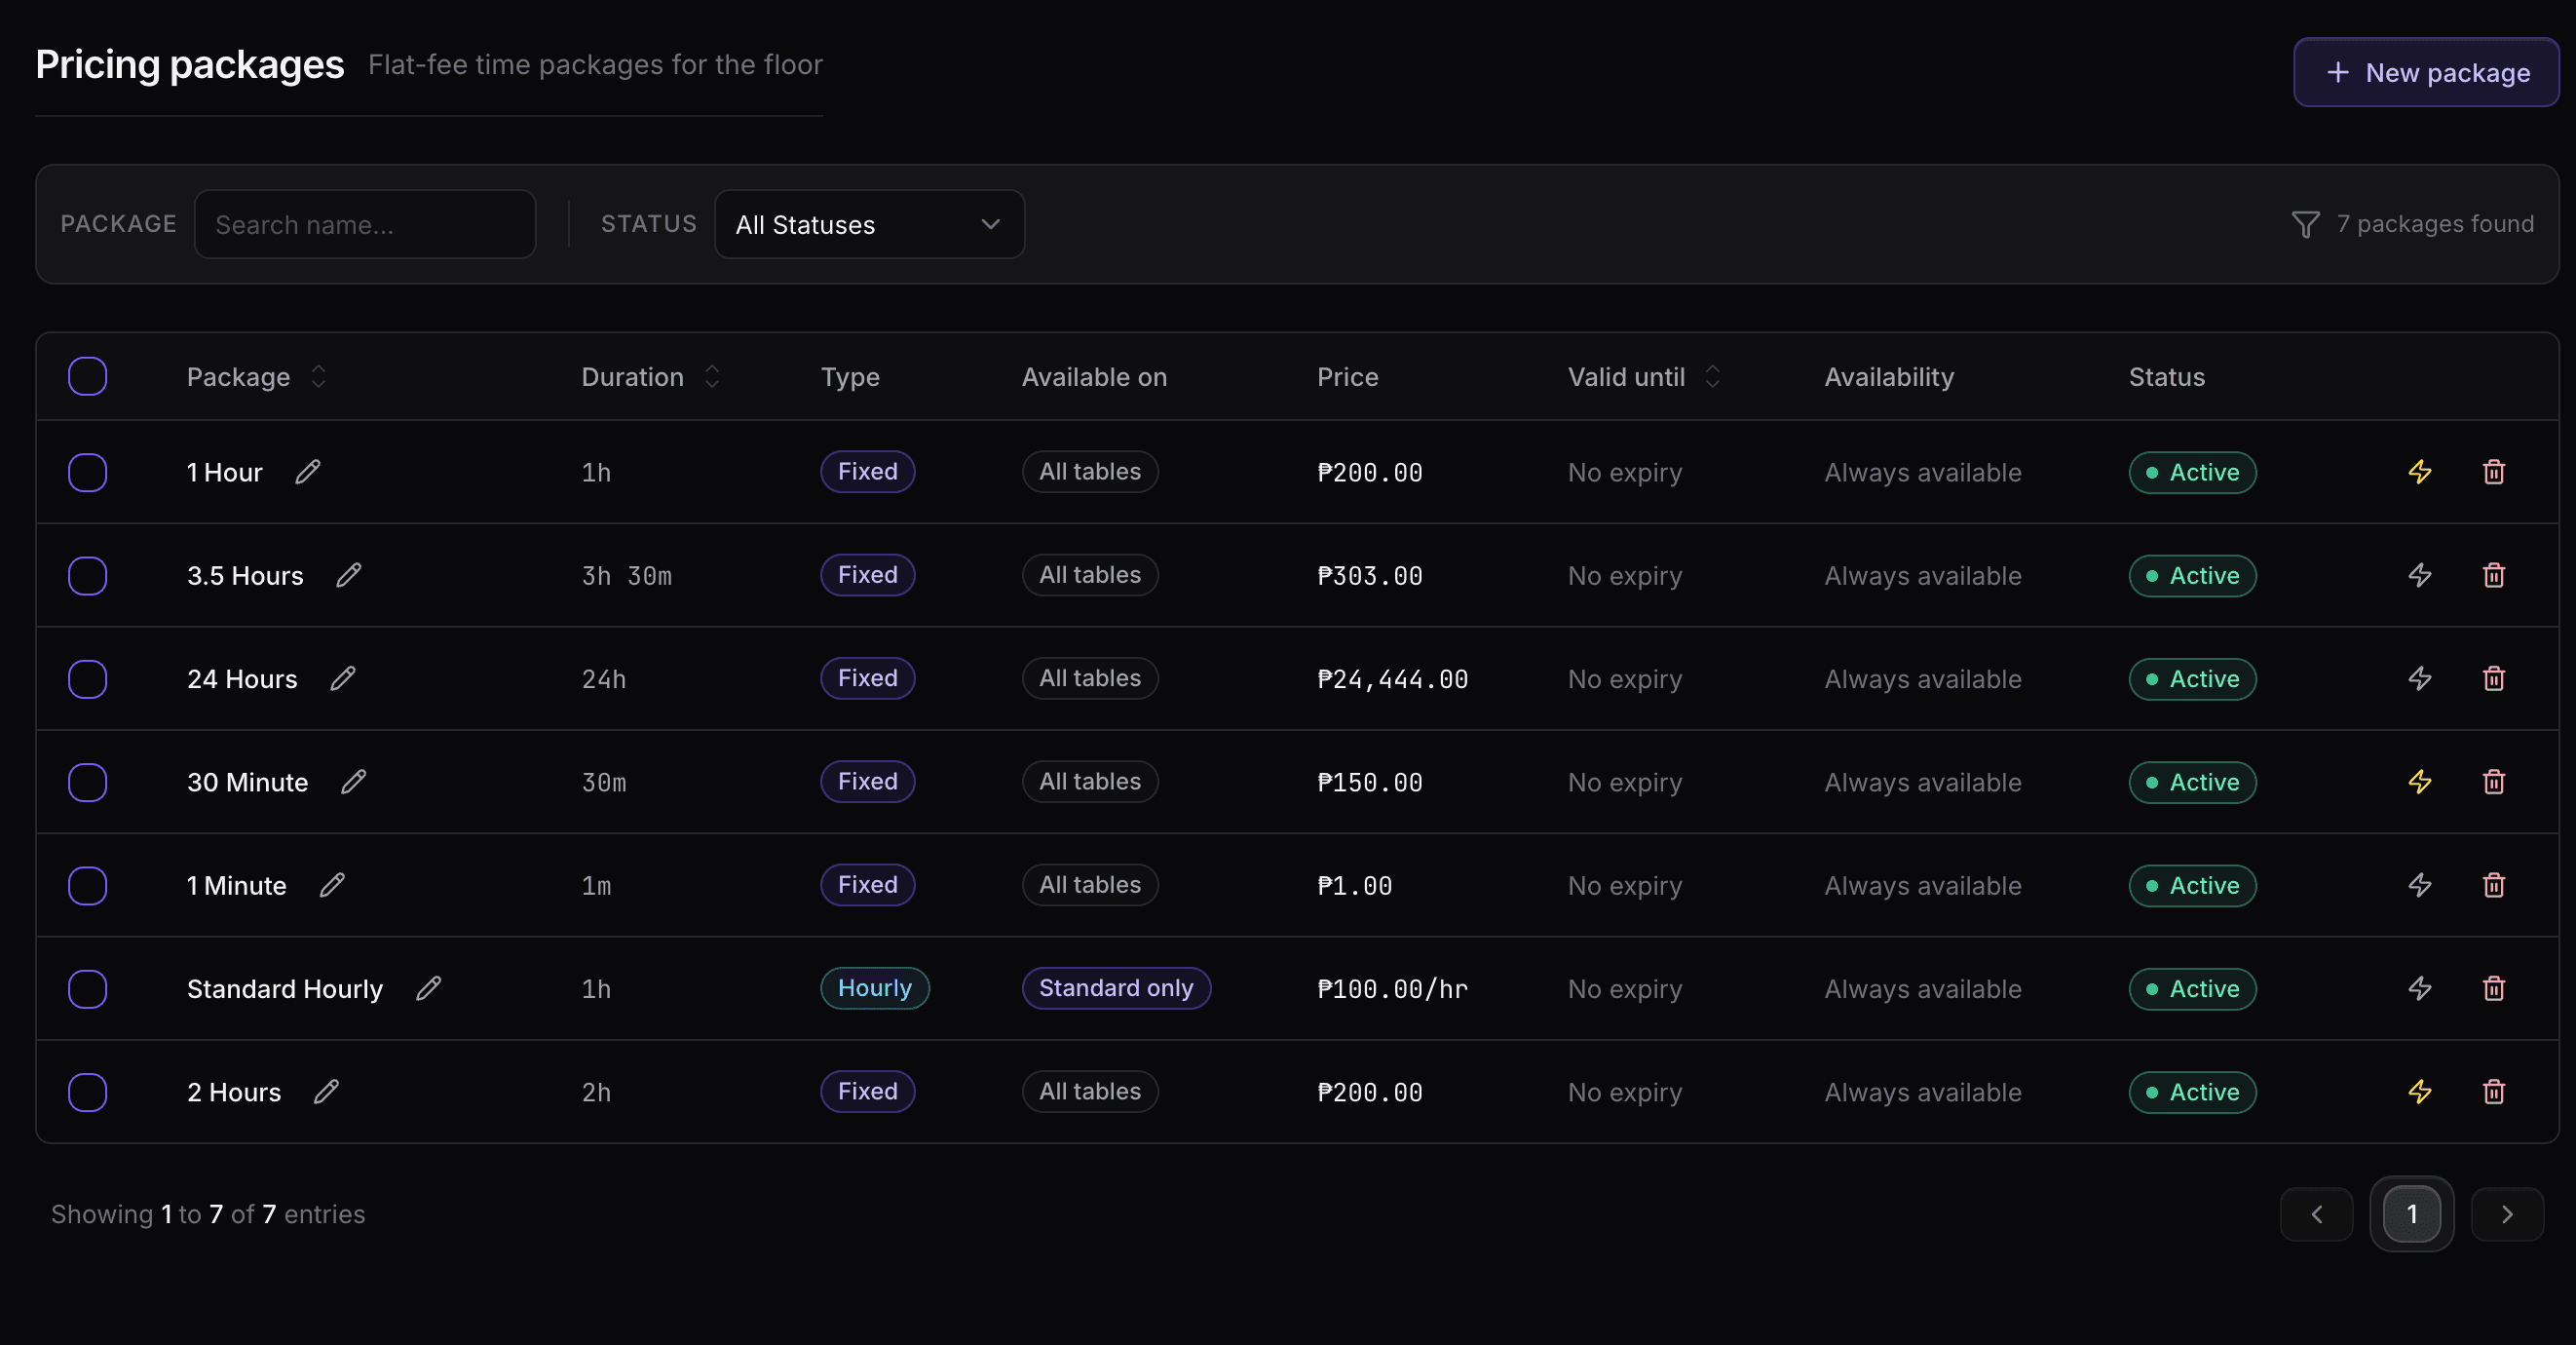Image resolution: width=2576 pixels, height=1345 pixels.
Task: Delete the 3.5 Hours package
Action: 2494,575
